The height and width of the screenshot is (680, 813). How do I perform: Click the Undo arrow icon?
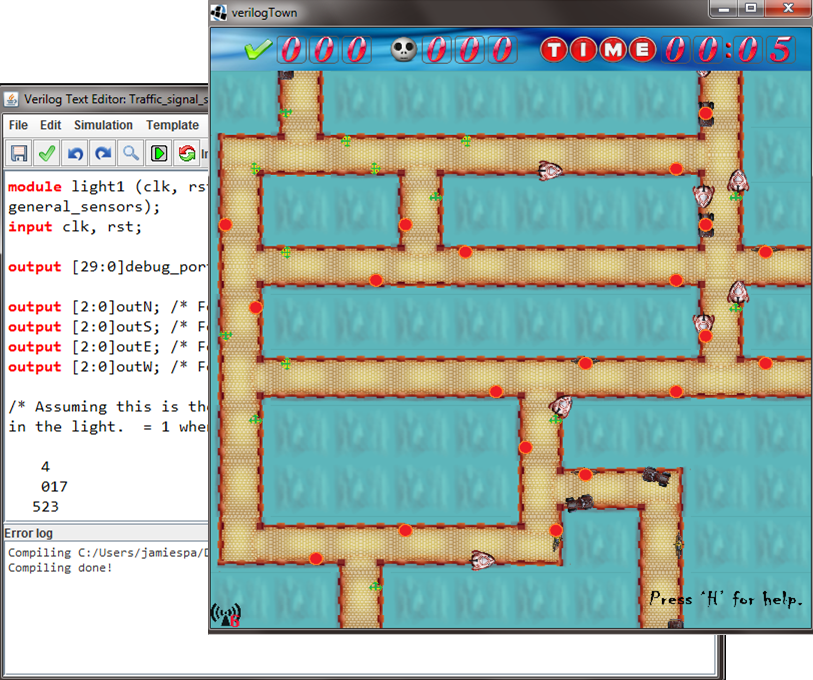(74, 153)
